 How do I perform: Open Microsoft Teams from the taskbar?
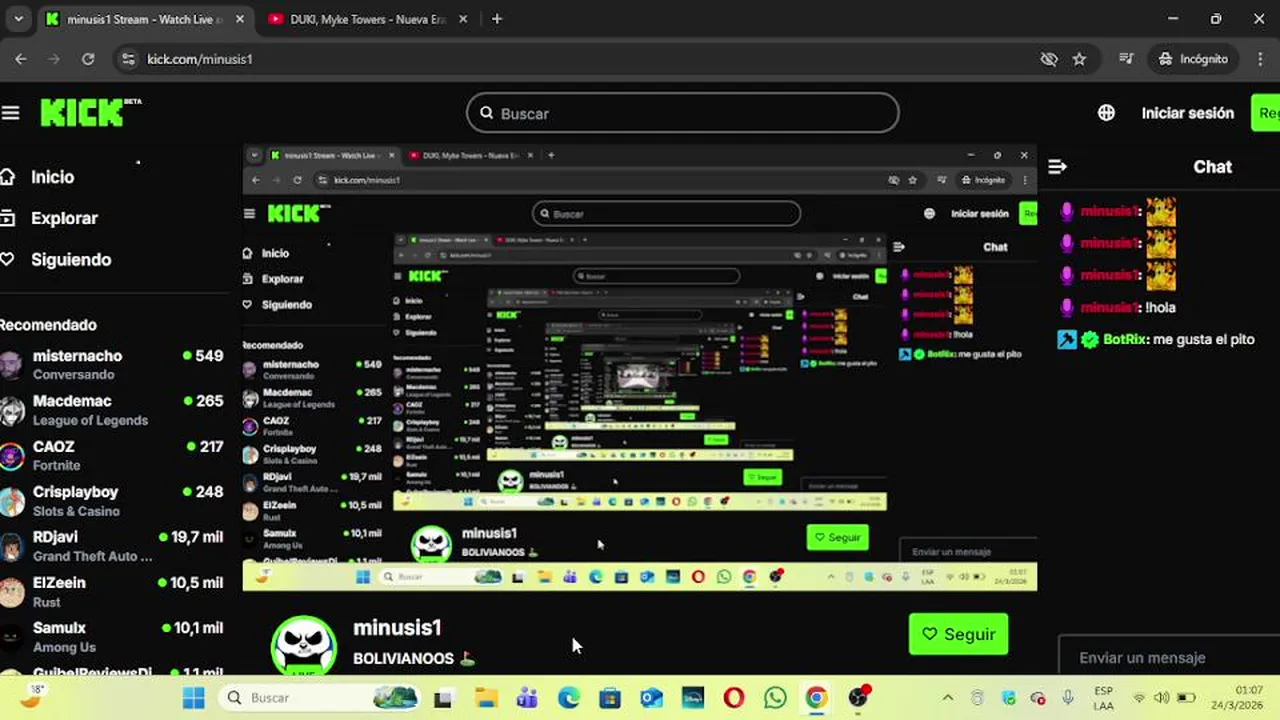(527, 698)
